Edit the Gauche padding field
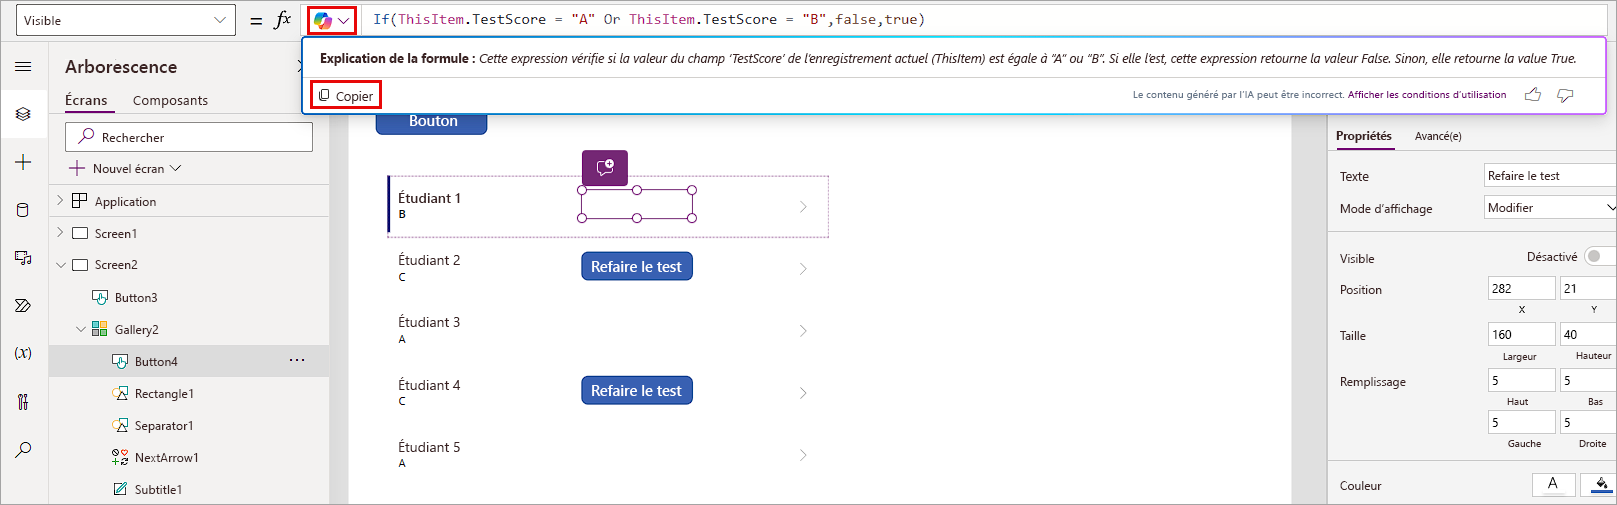This screenshot has width=1617, height=505. [1521, 423]
